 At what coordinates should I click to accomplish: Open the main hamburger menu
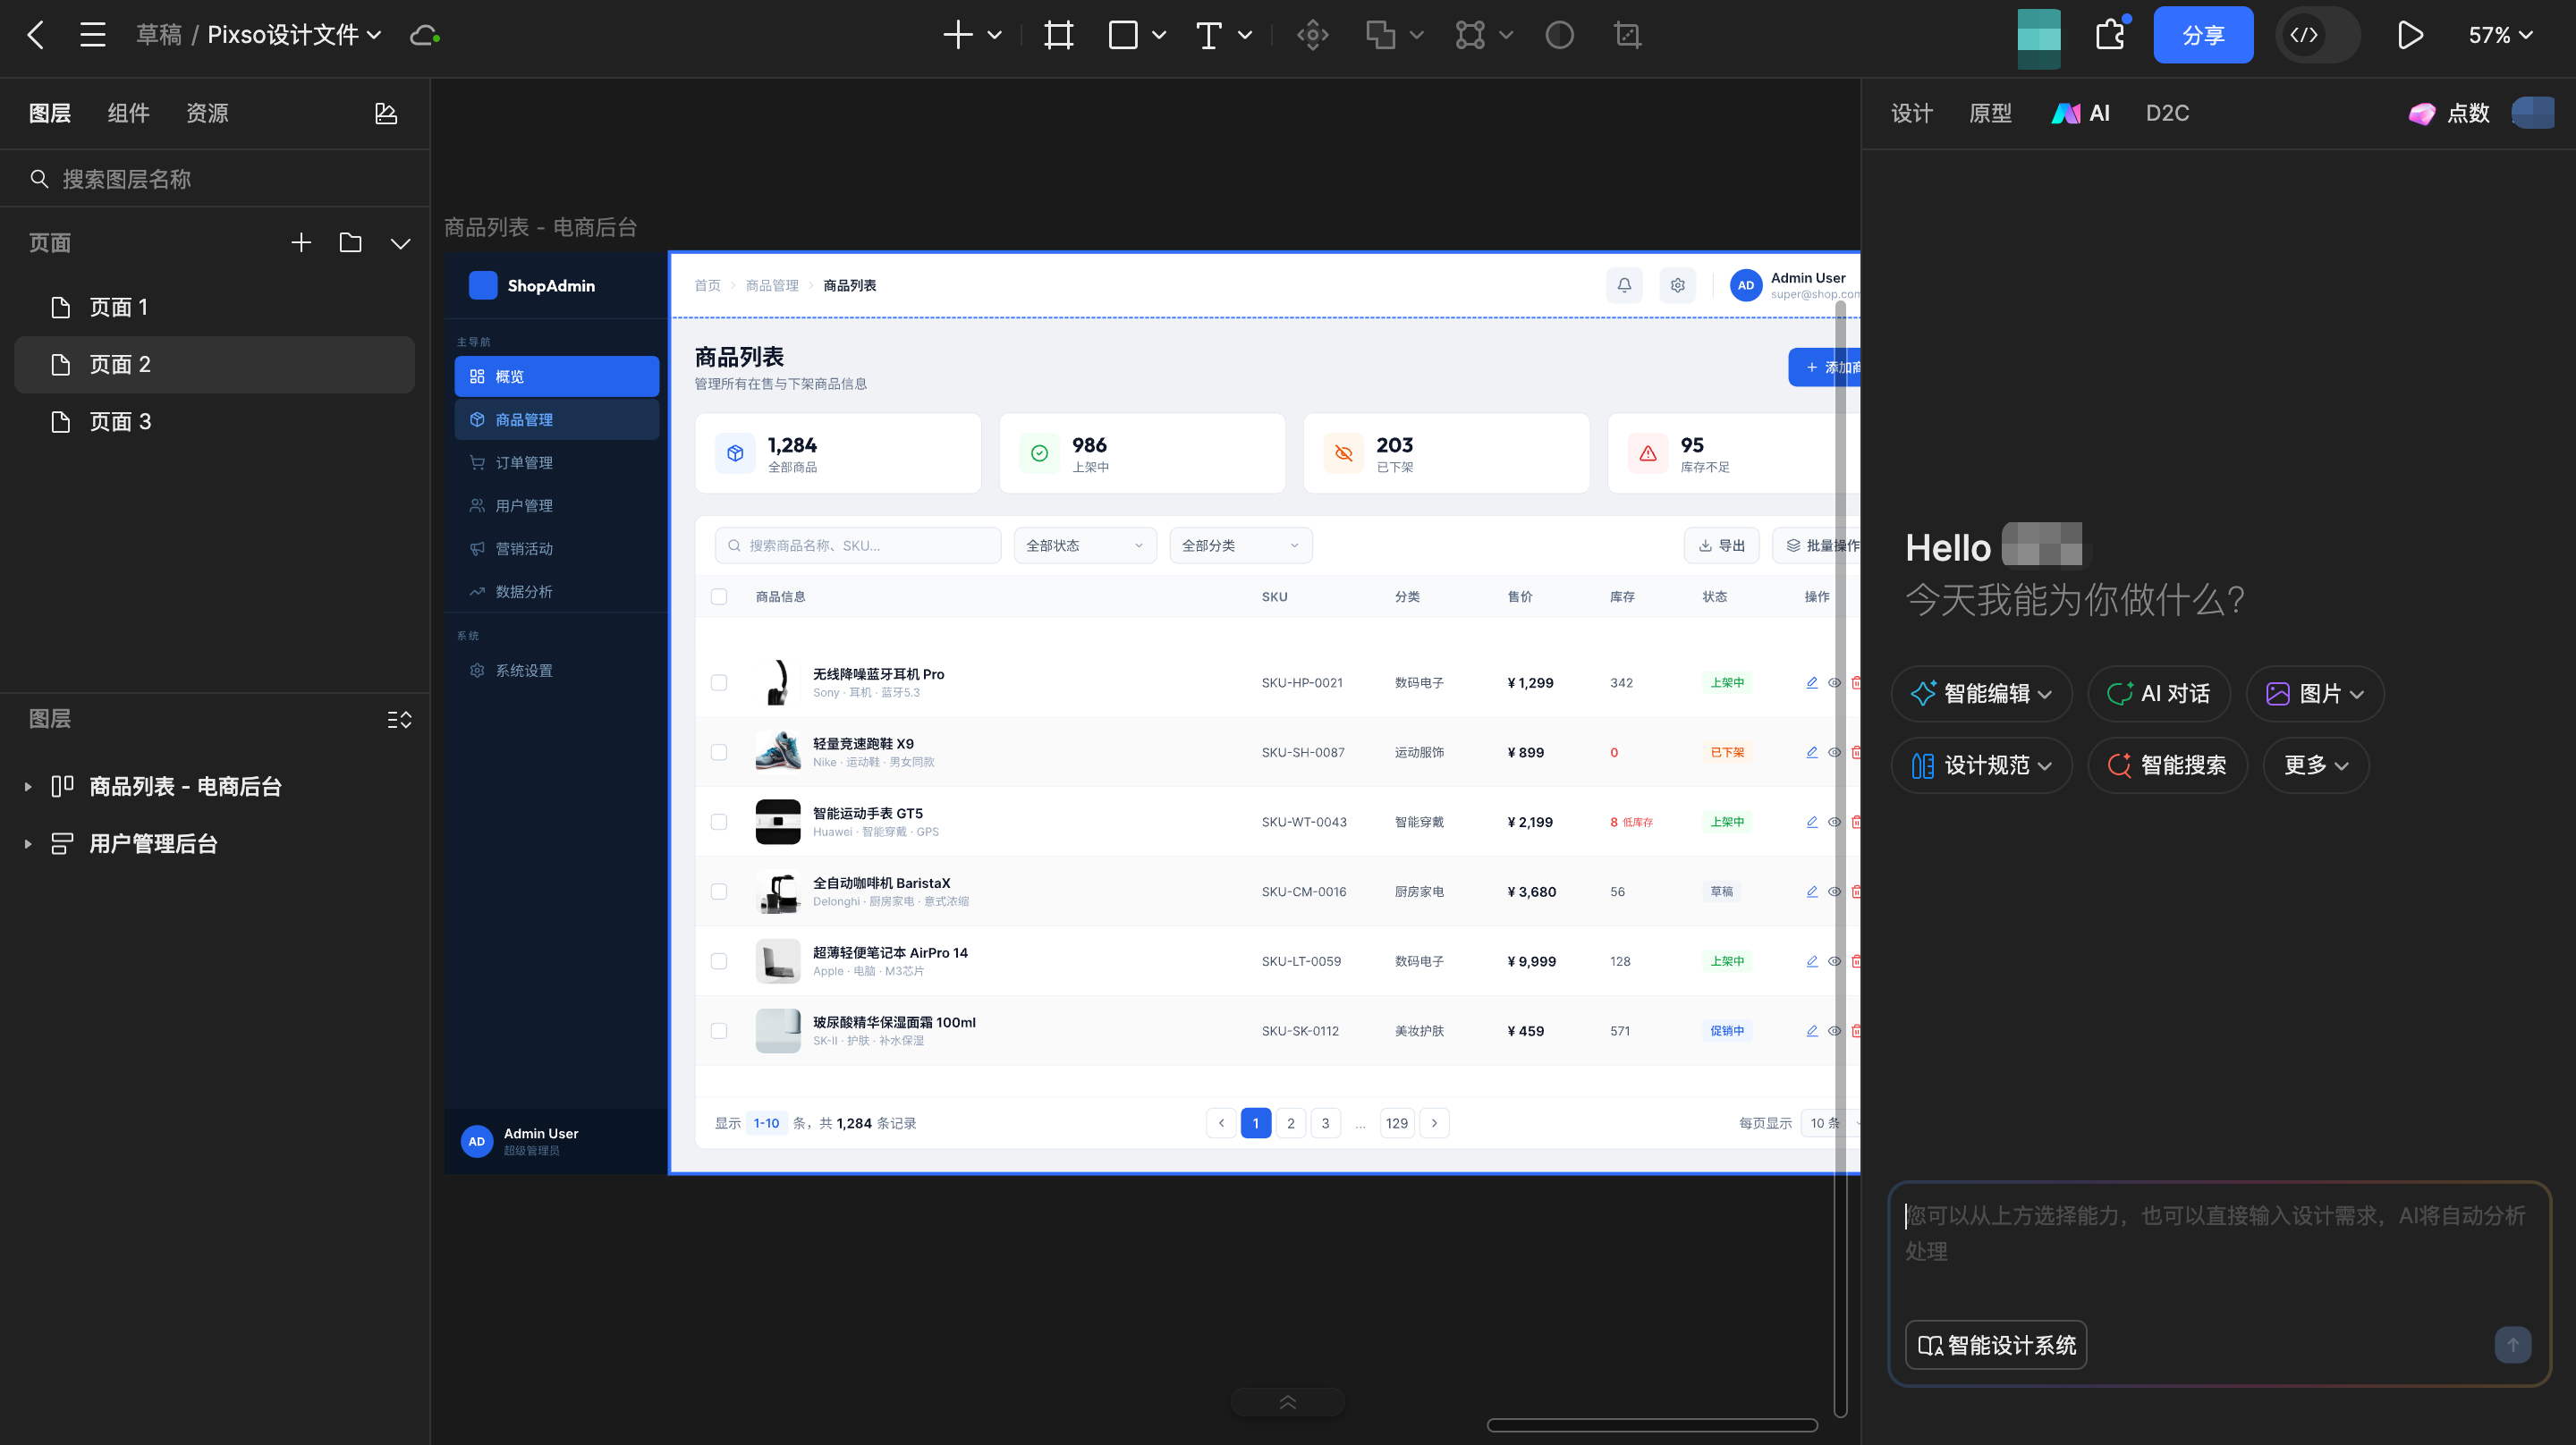point(93,36)
